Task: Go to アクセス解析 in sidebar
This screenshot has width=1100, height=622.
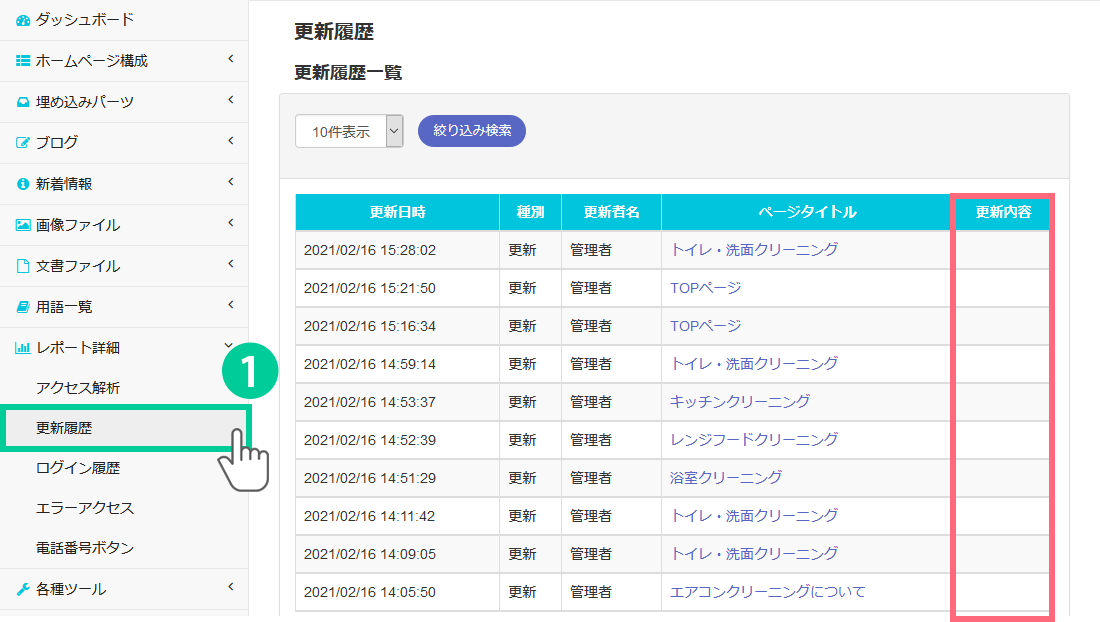Action: point(78,388)
